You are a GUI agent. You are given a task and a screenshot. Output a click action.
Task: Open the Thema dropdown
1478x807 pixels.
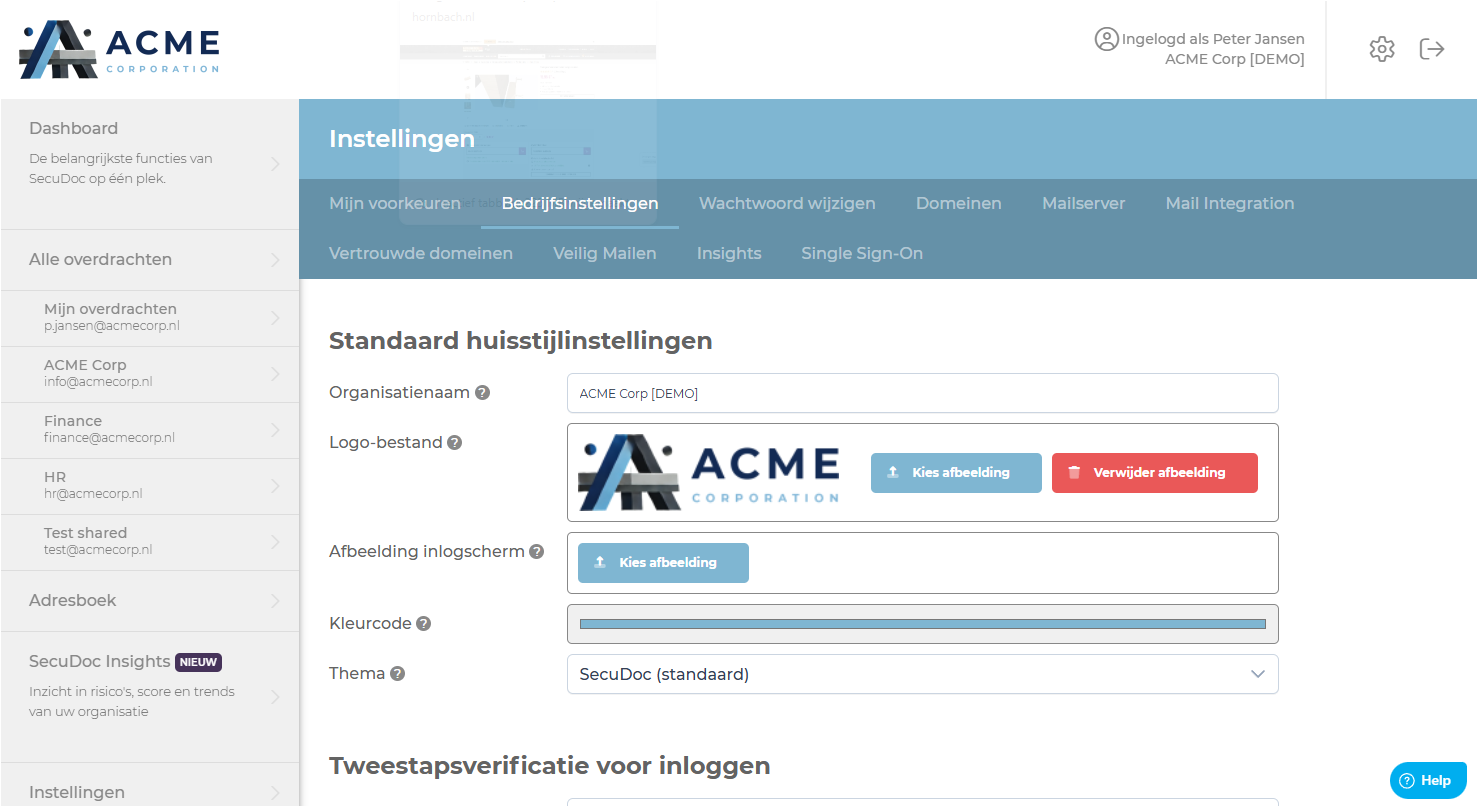[x=922, y=674]
